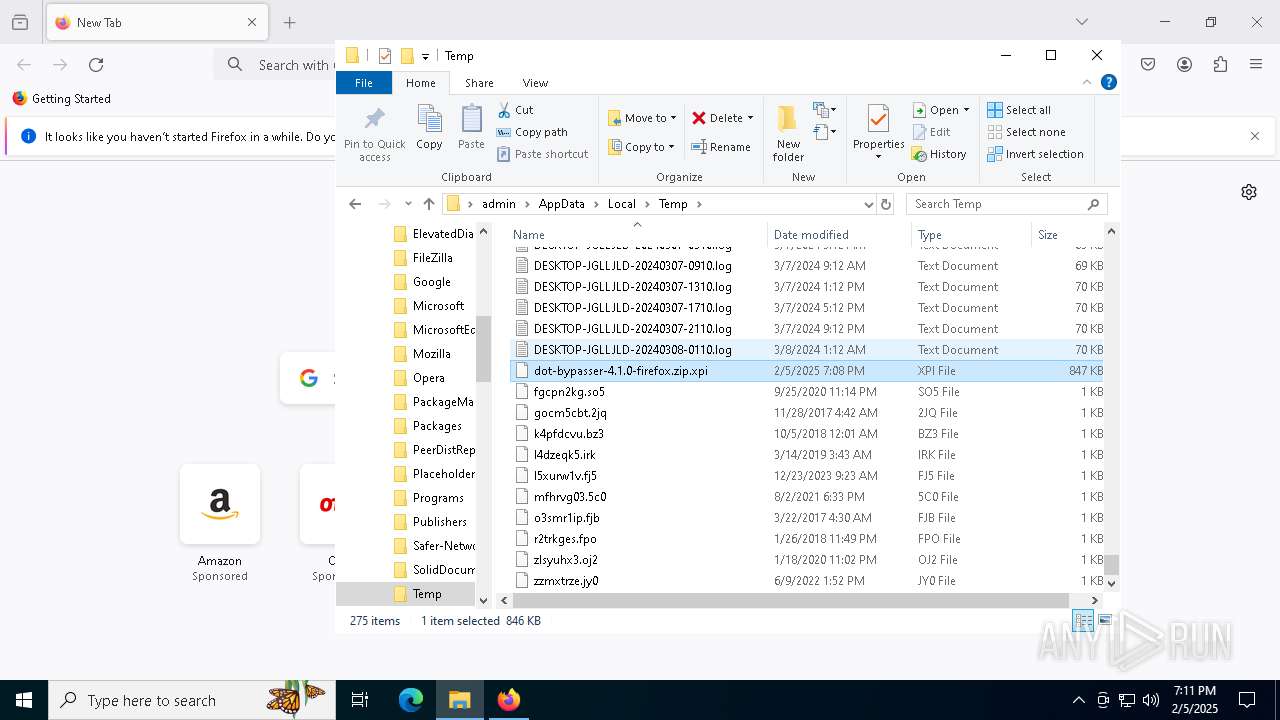
Task: Click admin in address breadcrumb
Action: point(499,204)
